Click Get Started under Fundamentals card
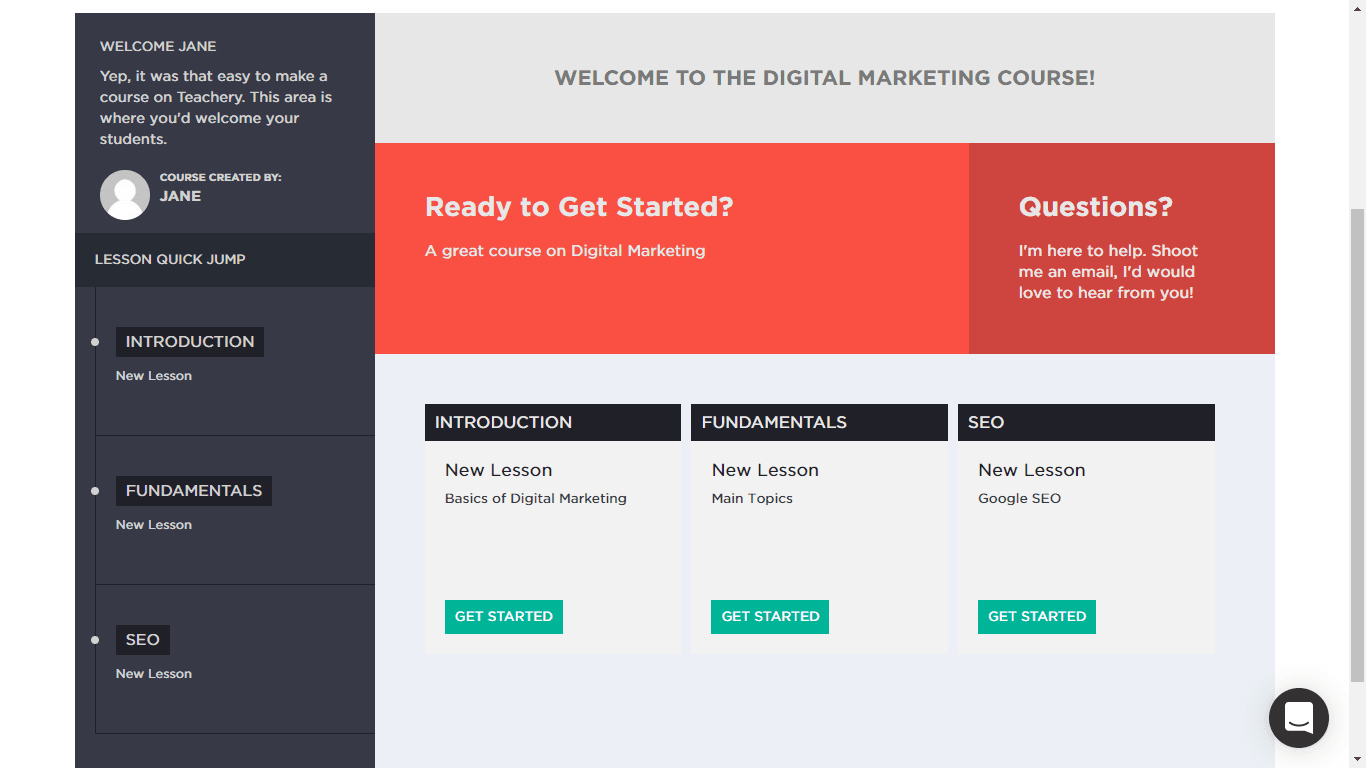Viewport: 1366px width, 776px height. (770, 617)
